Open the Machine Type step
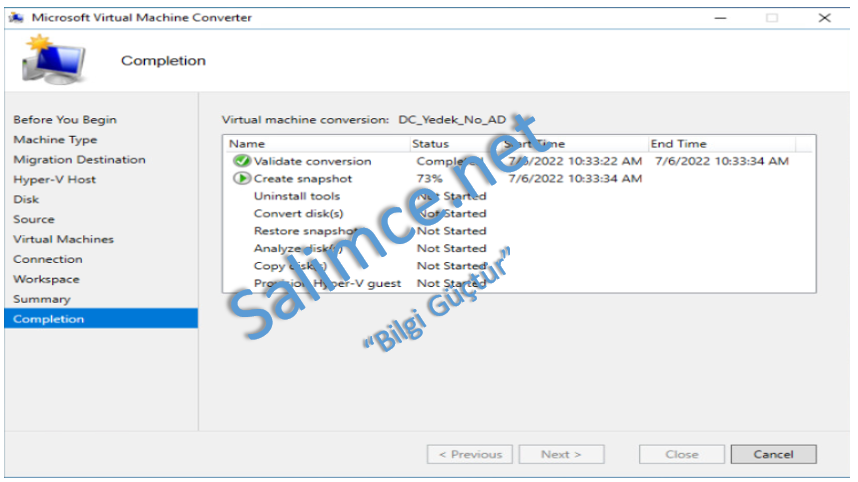The width and height of the screenshot is (858, 482). [x=55, y=140]
